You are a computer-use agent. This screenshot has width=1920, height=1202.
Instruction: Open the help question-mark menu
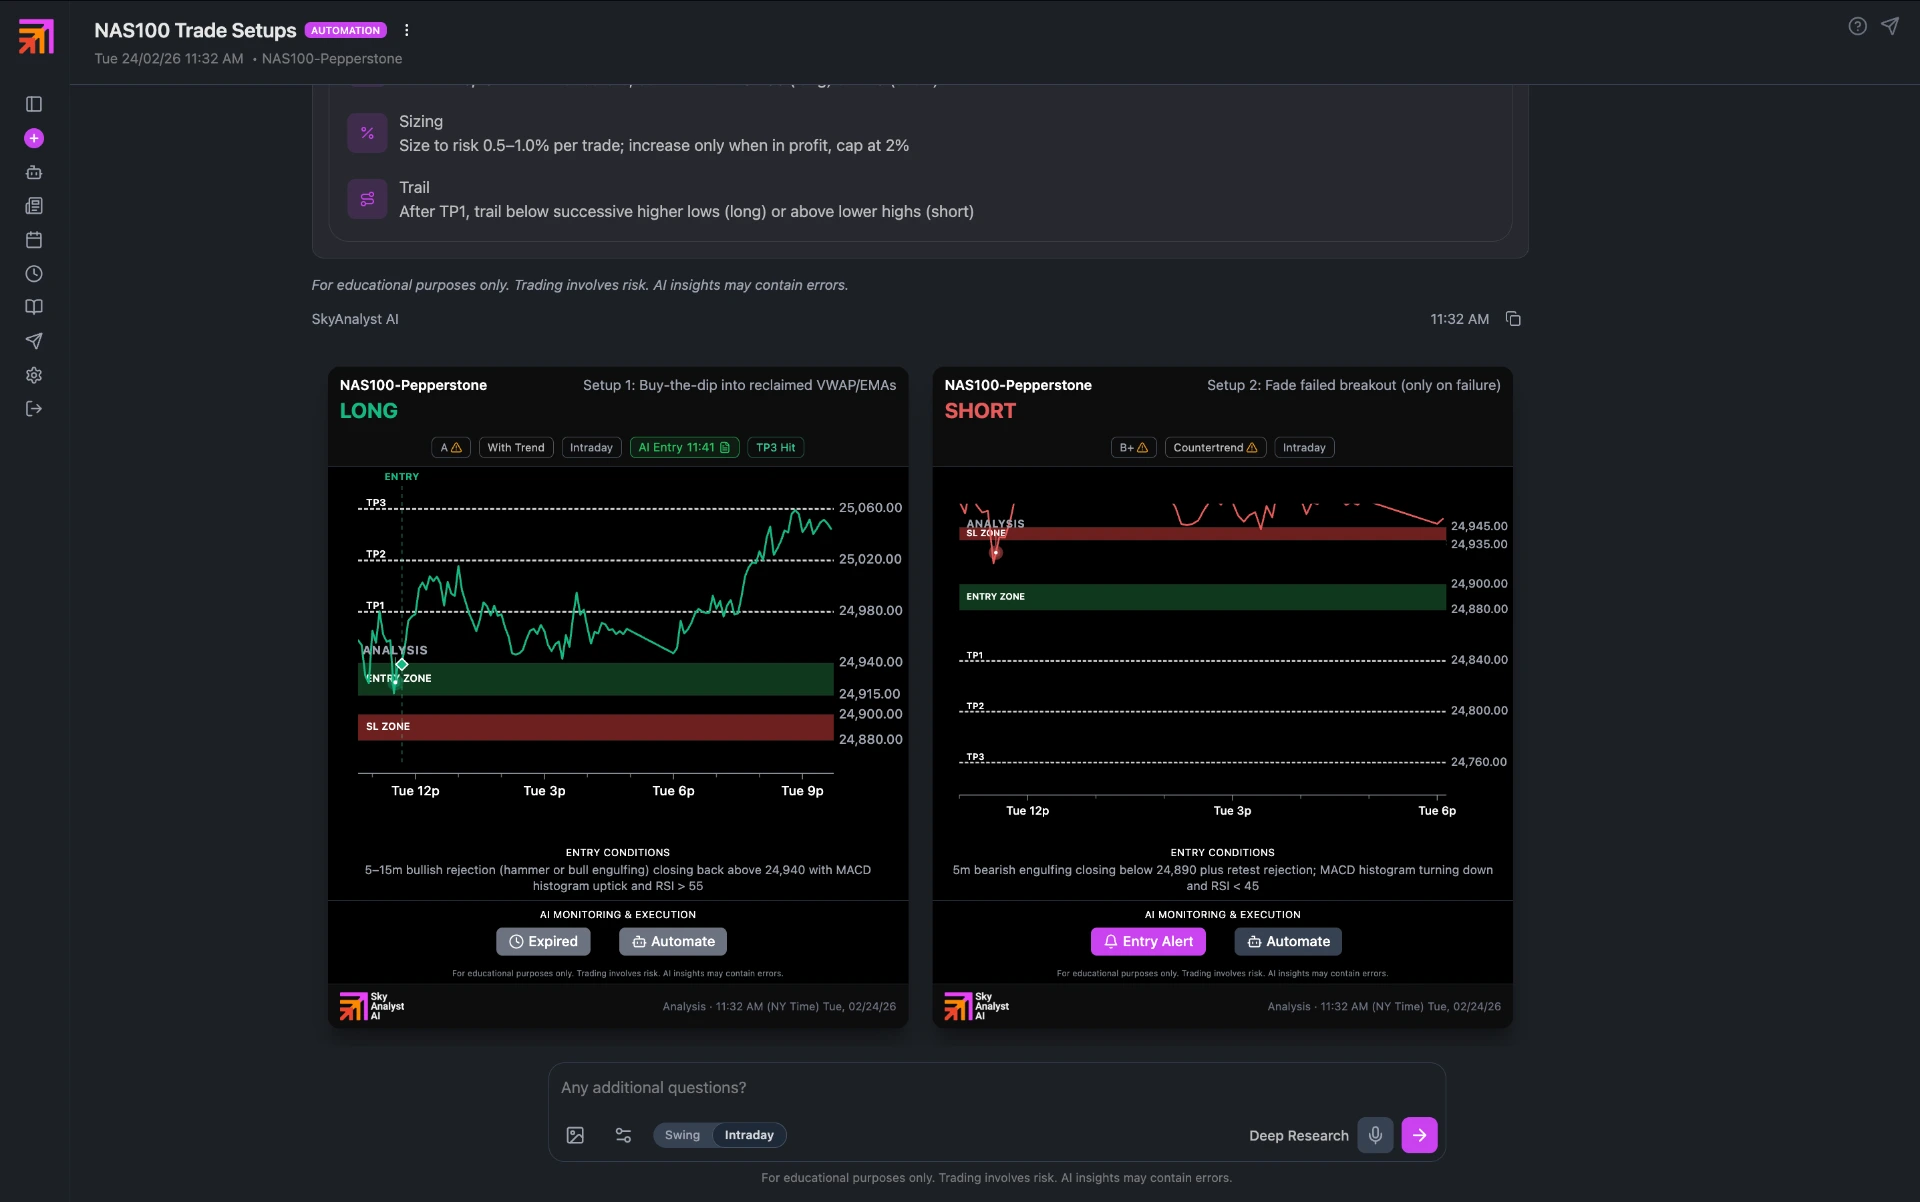[x=1858, y=25]
